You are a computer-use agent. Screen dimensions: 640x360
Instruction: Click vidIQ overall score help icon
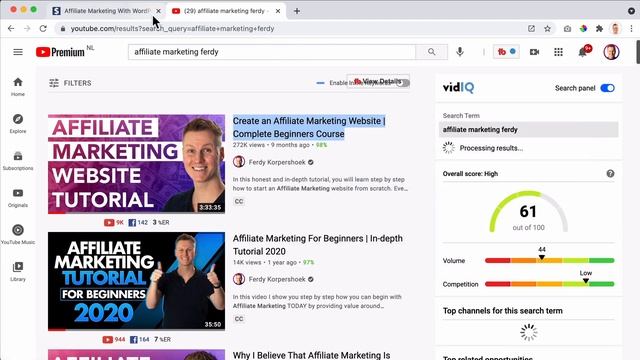(x=610, y=173)
